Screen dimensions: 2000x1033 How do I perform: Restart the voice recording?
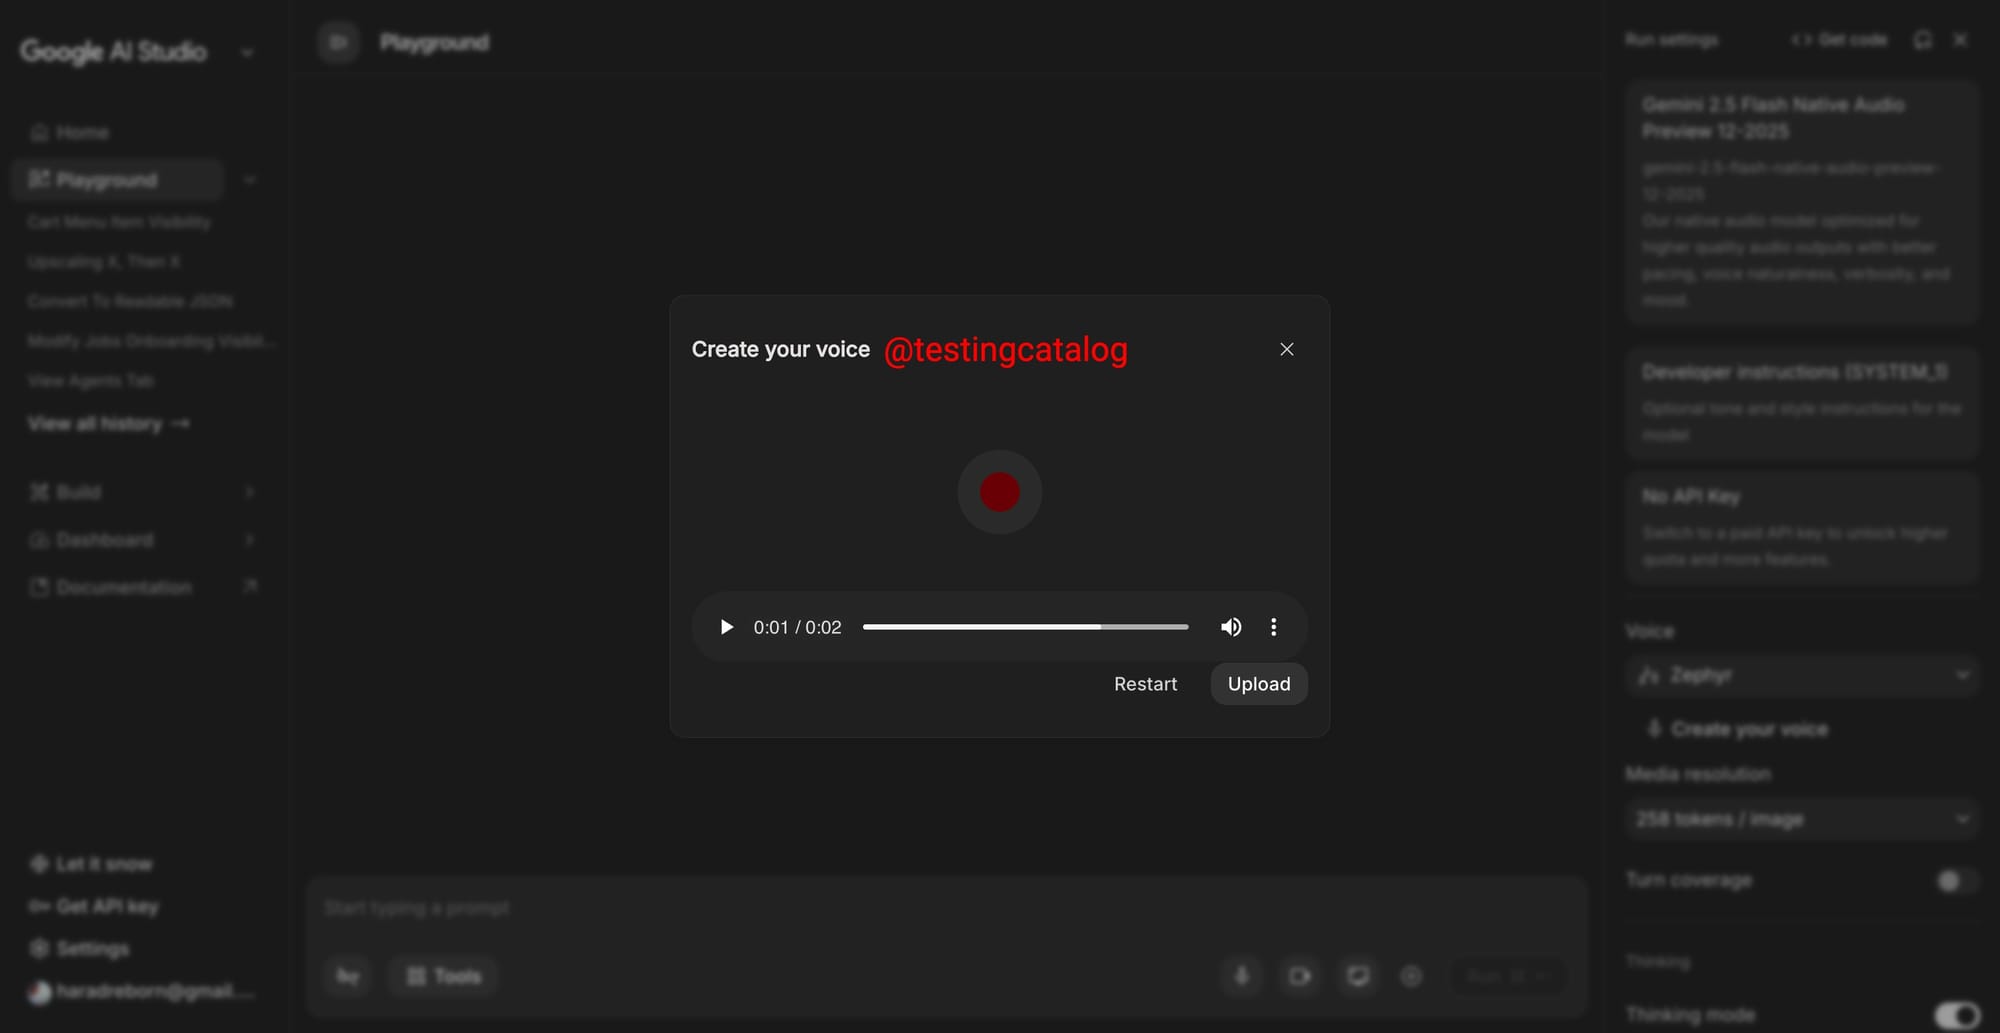point(1145,683)
